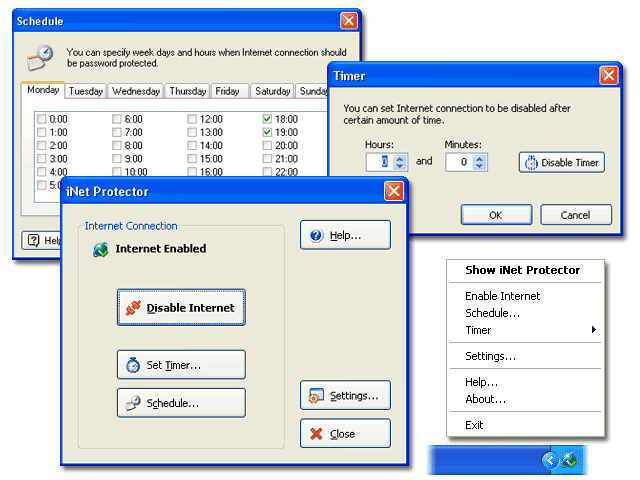Check the 9:00 hour checkbox
The width and height of the screenshot is (640, 480).
pyautogui.click(x=117, y=158)
